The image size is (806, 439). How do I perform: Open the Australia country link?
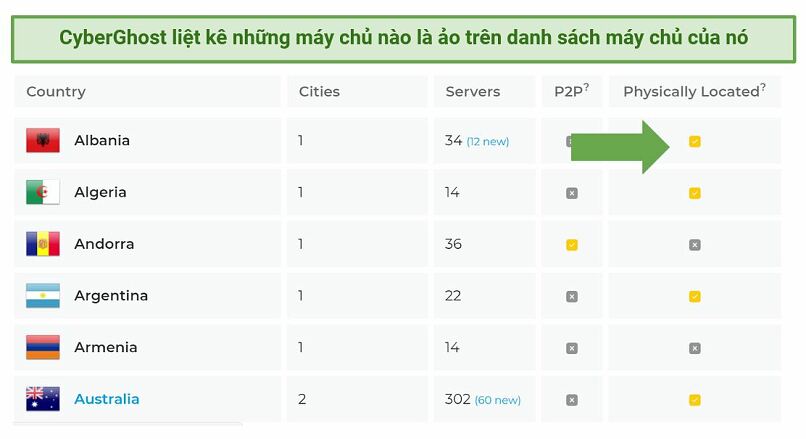(106, 399)
